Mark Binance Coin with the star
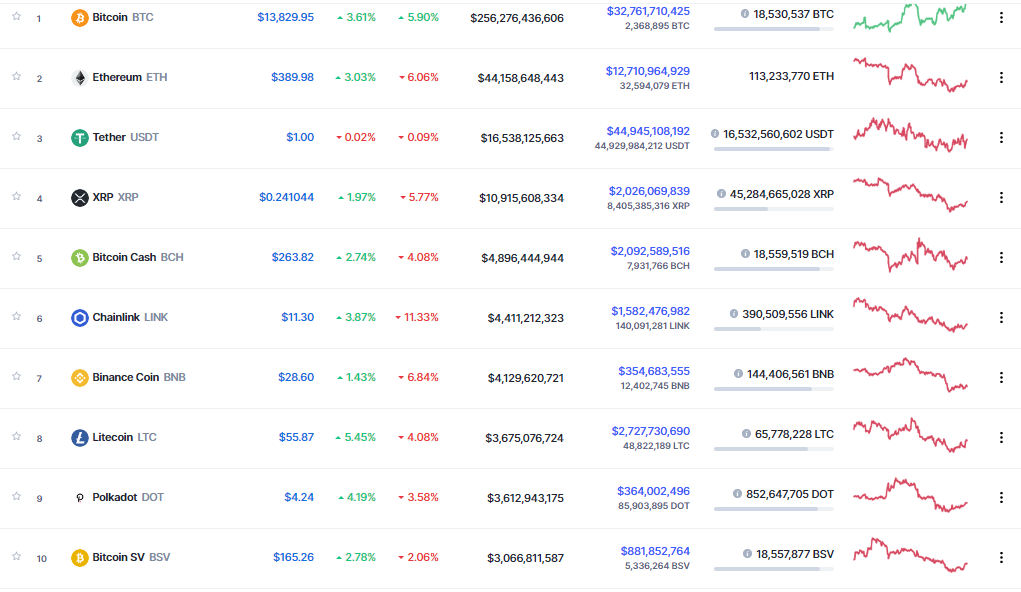The width and height of the screenshot is (1021, 592). click(x=16, y=376)
